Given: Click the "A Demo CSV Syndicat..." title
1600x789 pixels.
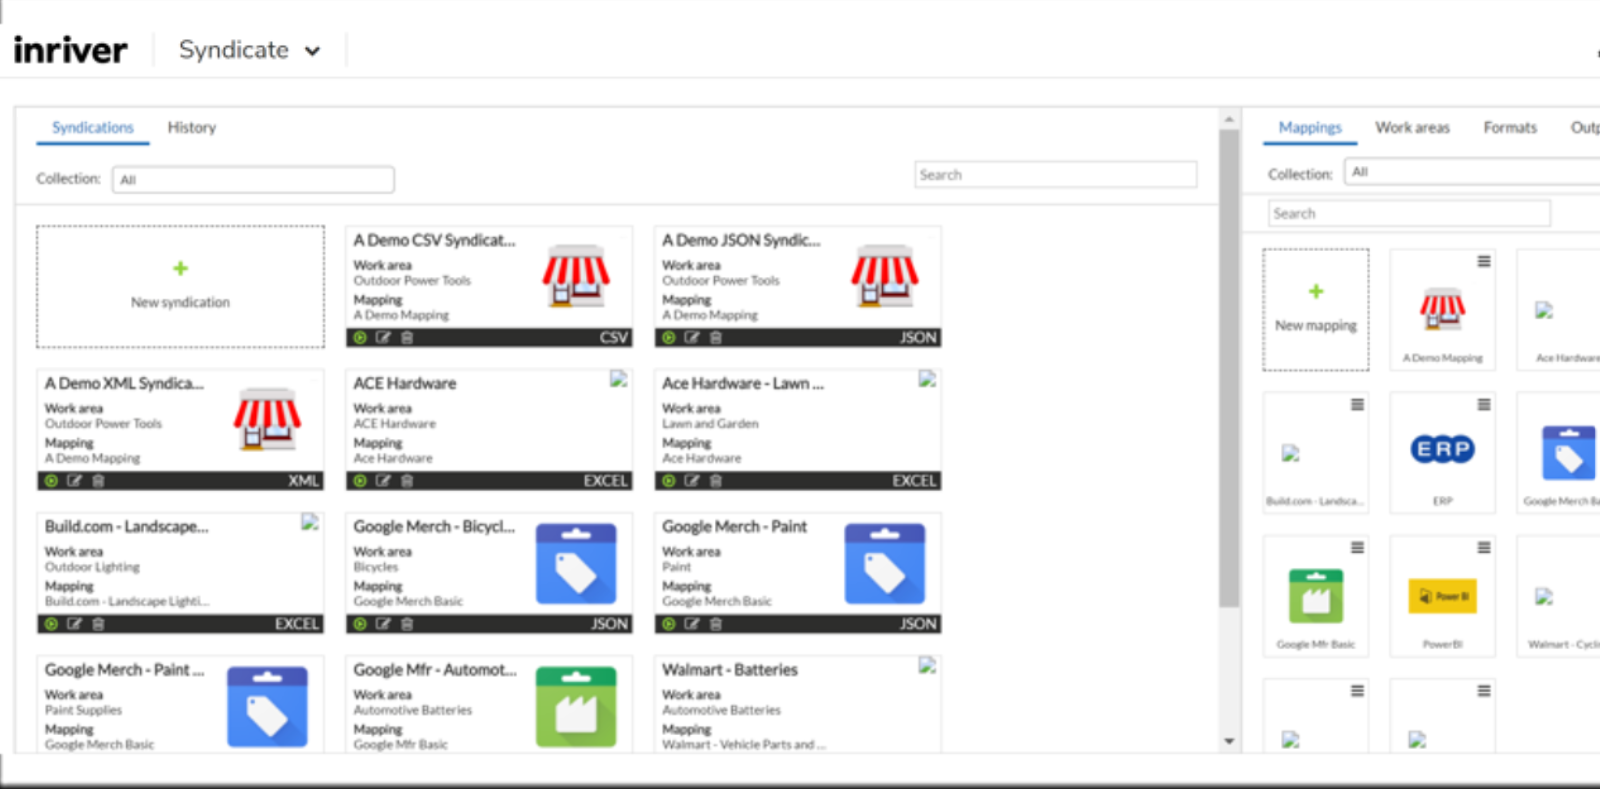Looking at the screenshot, I should pyautogui.click(x=434, y=241).
